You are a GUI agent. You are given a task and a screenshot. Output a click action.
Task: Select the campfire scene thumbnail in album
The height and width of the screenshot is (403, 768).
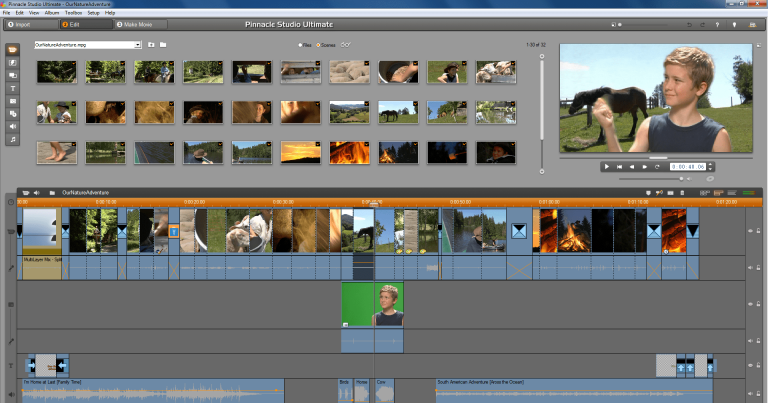click(398, 152)
